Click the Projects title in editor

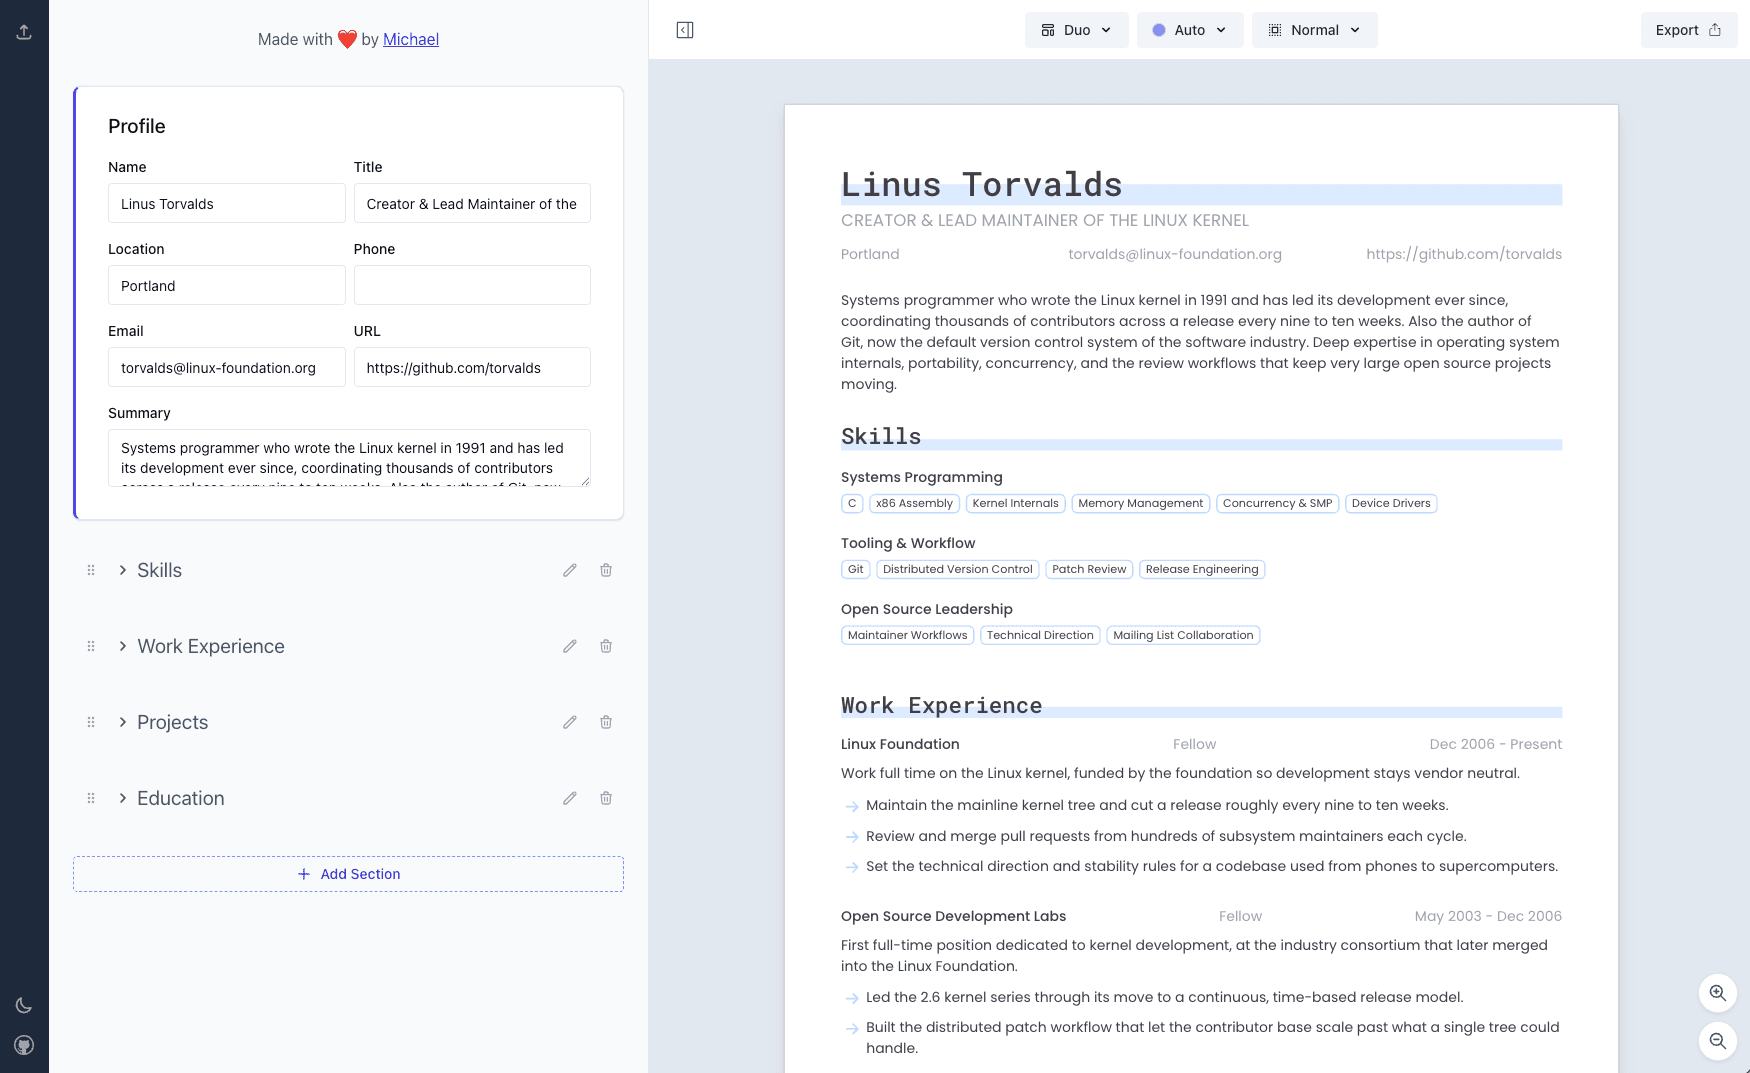click(173, 722)
